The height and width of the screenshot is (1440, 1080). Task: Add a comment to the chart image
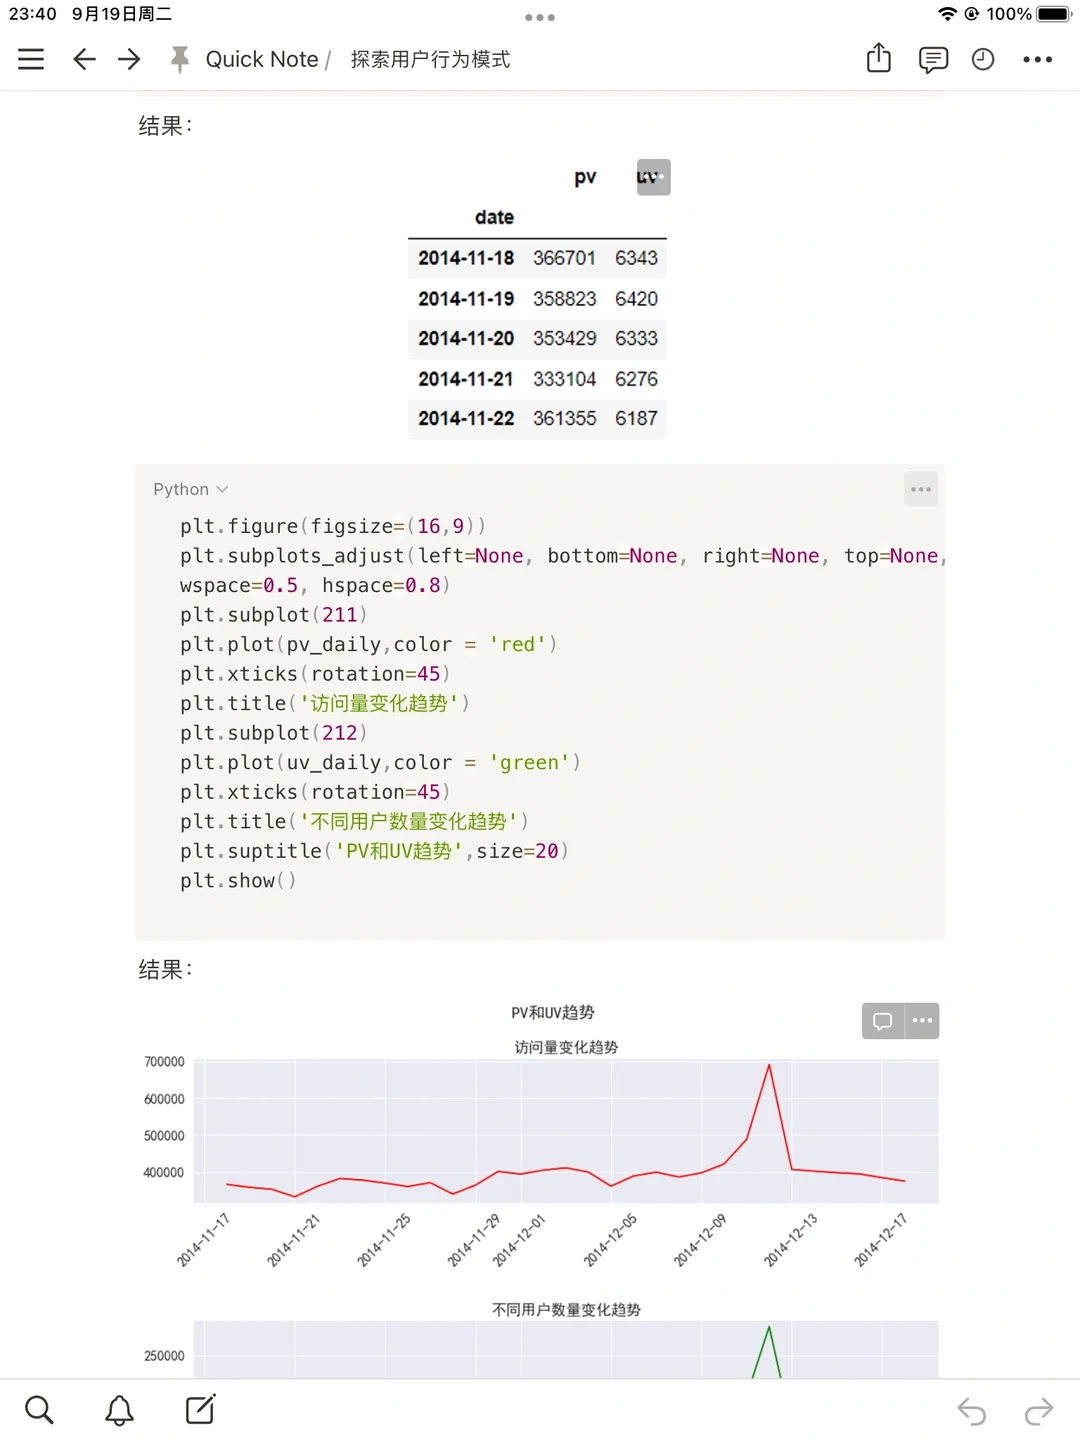(x=883, y=1021)
